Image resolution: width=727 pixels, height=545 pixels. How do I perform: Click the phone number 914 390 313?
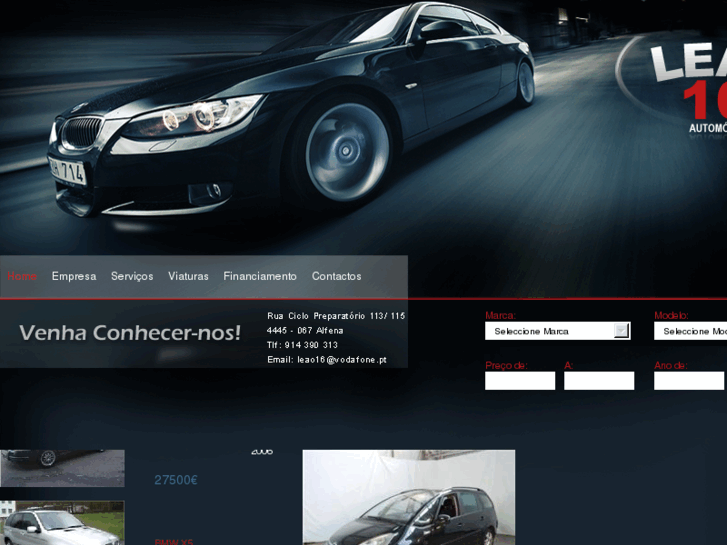click(311, 345)
